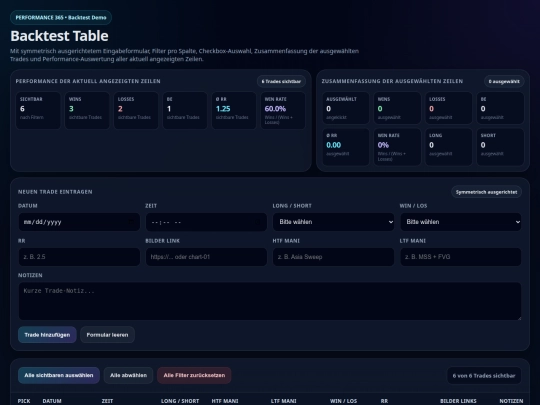Click the 'Backtest Table' heading
Screen dimensions: 540x405
click(59, 36)
